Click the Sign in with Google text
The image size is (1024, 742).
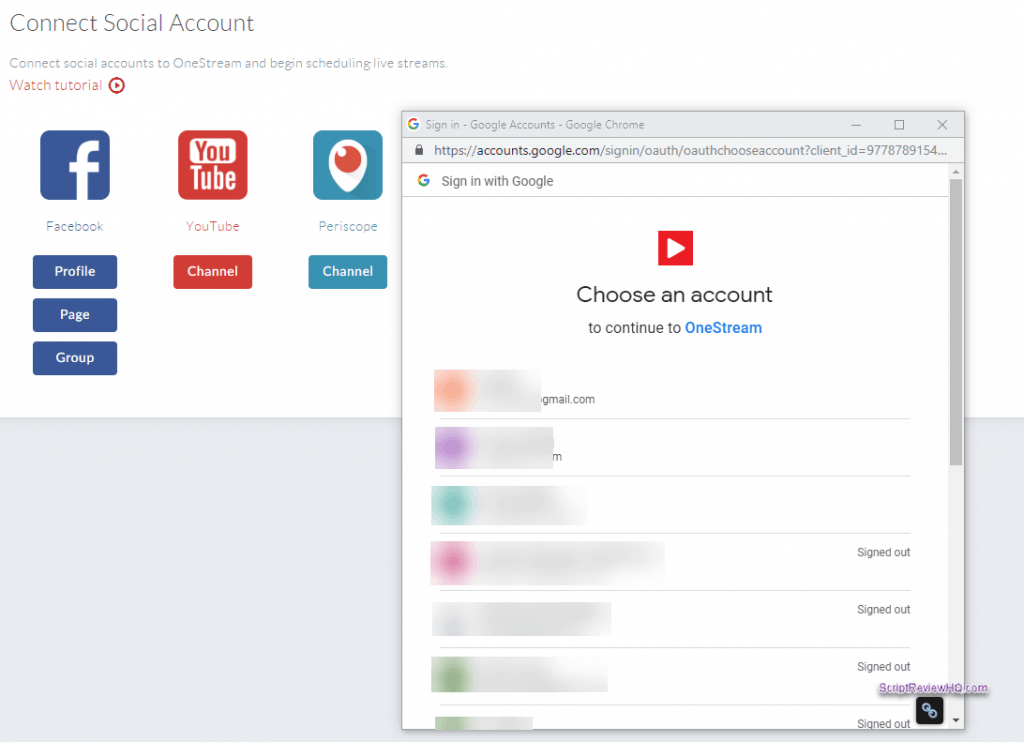coord(497,181)
